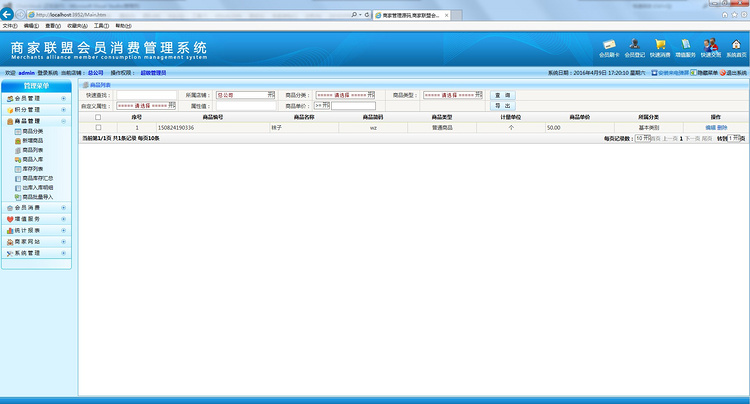Viewport: 750px width, 404px height.
Task: Tick the checkbox for row 150824190336
Action: 98,128
